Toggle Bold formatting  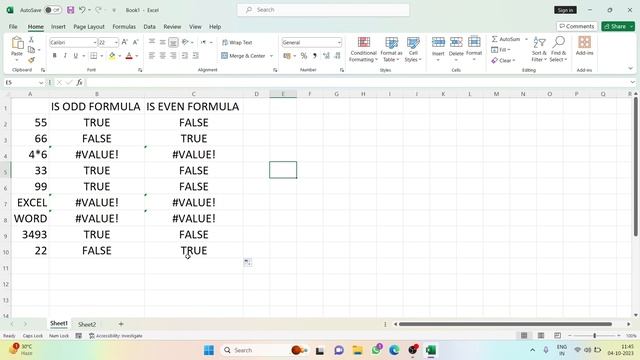[54, 56]
